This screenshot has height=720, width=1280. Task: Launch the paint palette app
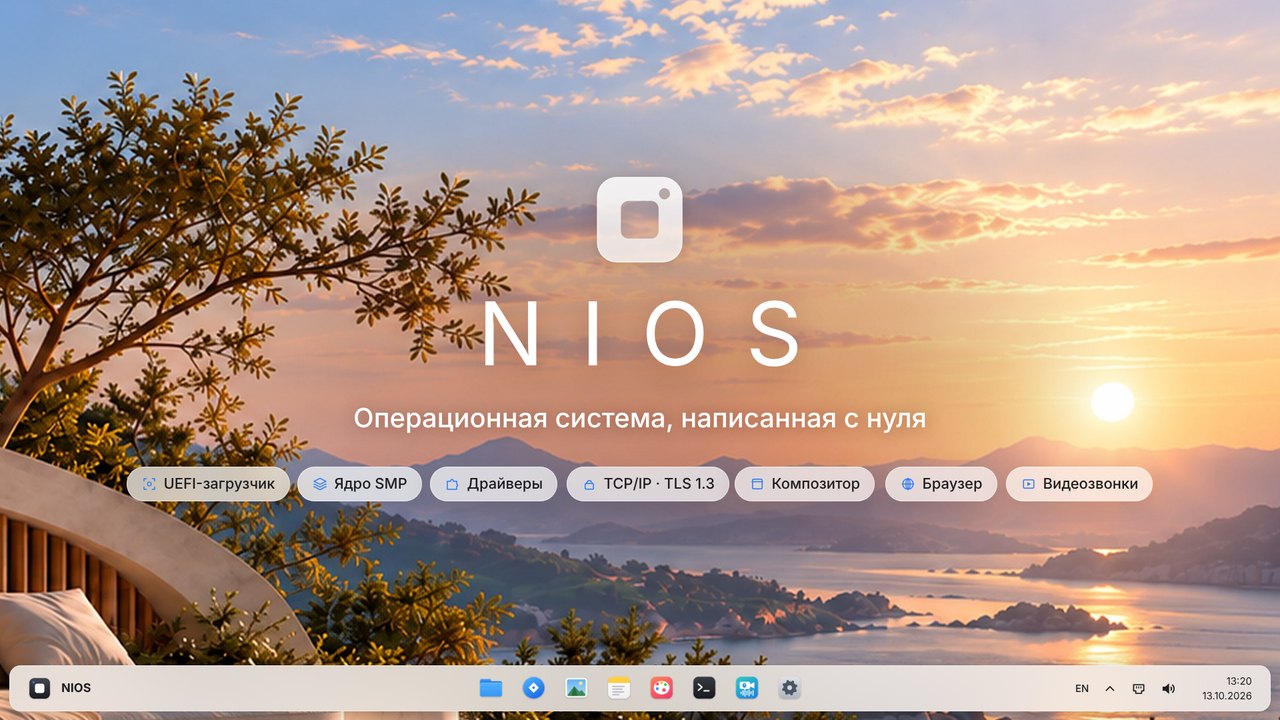661,688
